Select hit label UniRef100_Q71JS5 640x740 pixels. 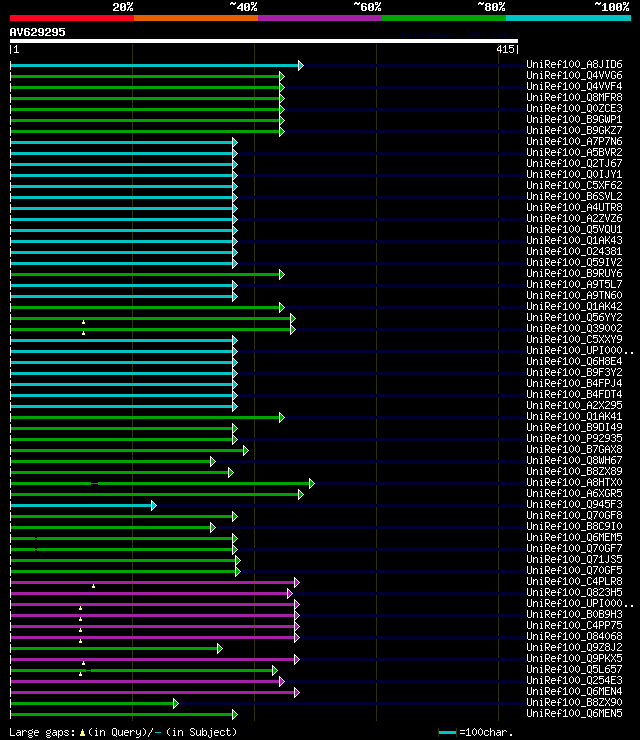(574, 559)
